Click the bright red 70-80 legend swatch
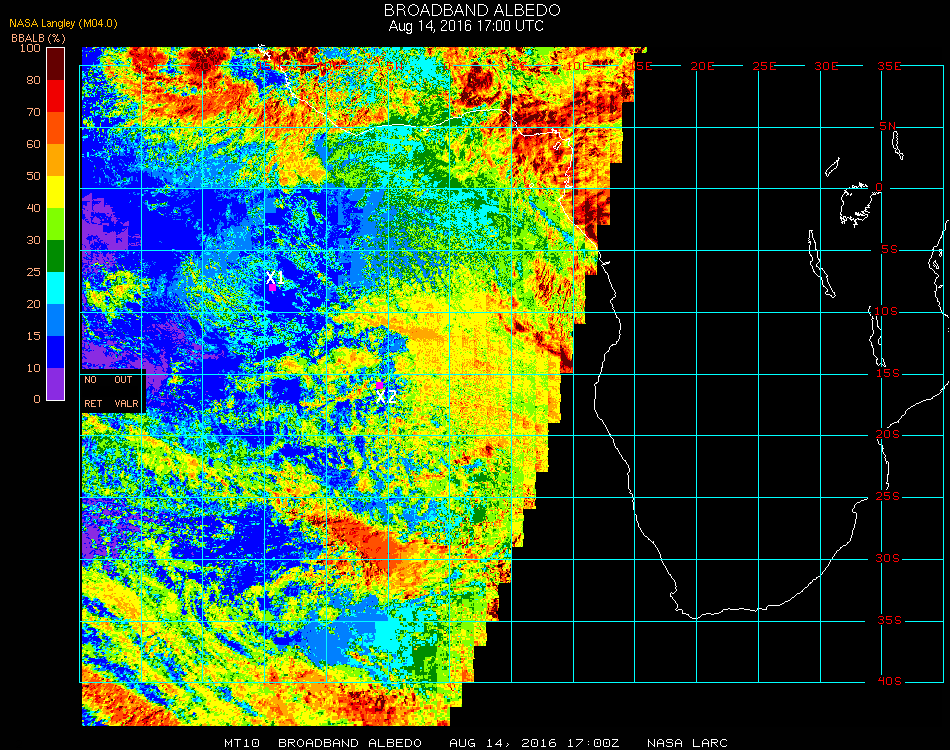The height and width of the screenshot is (750, 950). (55, 96)
